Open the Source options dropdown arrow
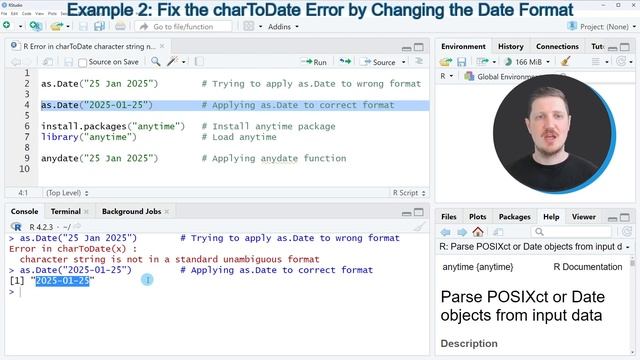 (403, 62)
